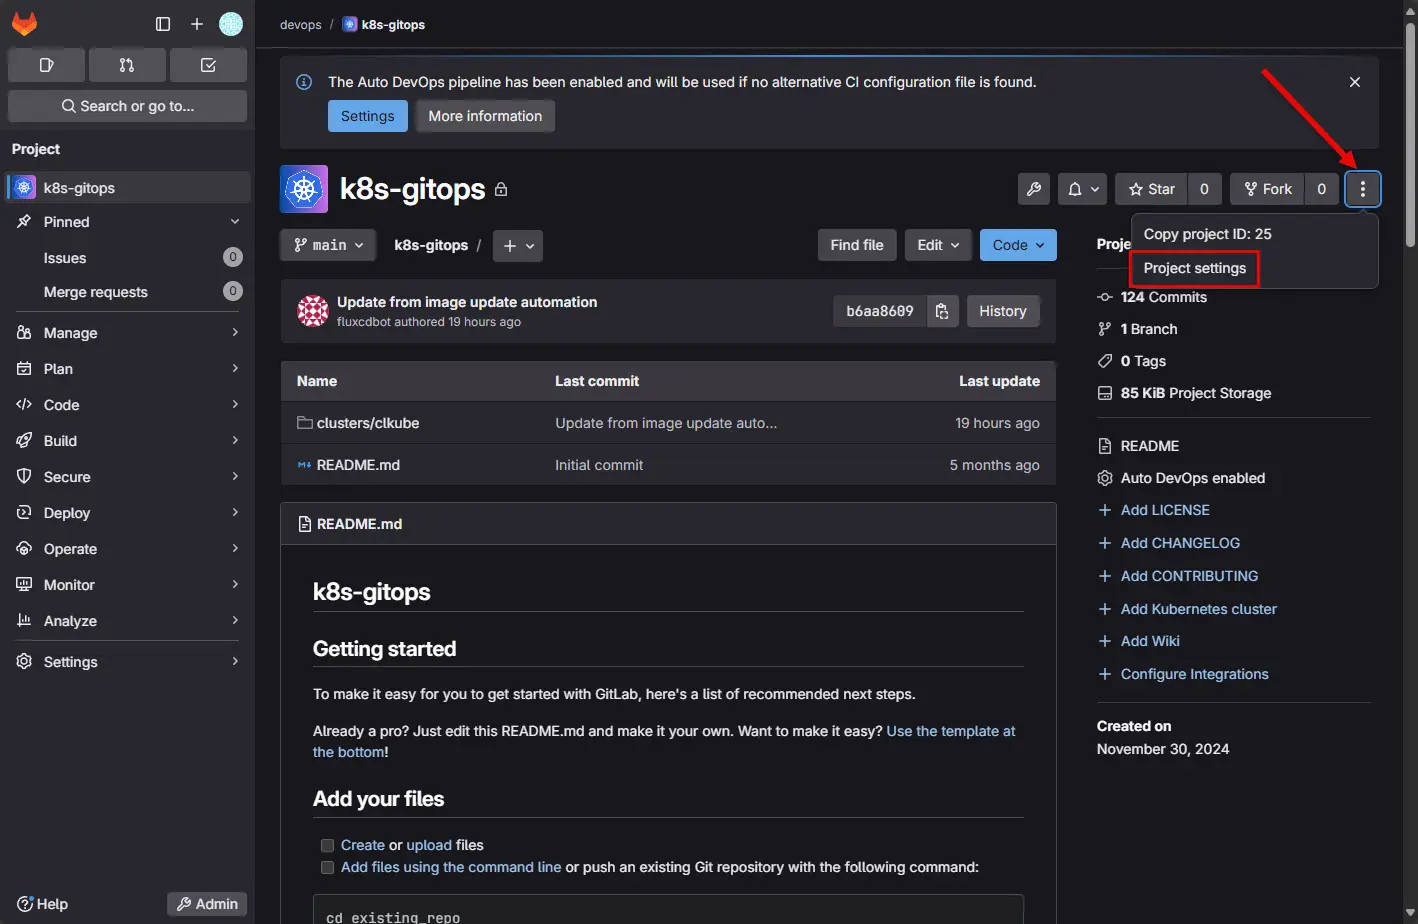The width and height of the screenshot is (1418, 924).
Task: Toggle the sidebar collapse icon
Action: coord(163,24)
